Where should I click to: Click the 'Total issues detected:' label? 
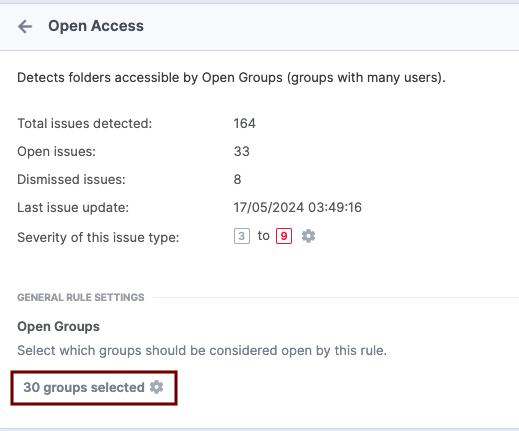(85, 124)
